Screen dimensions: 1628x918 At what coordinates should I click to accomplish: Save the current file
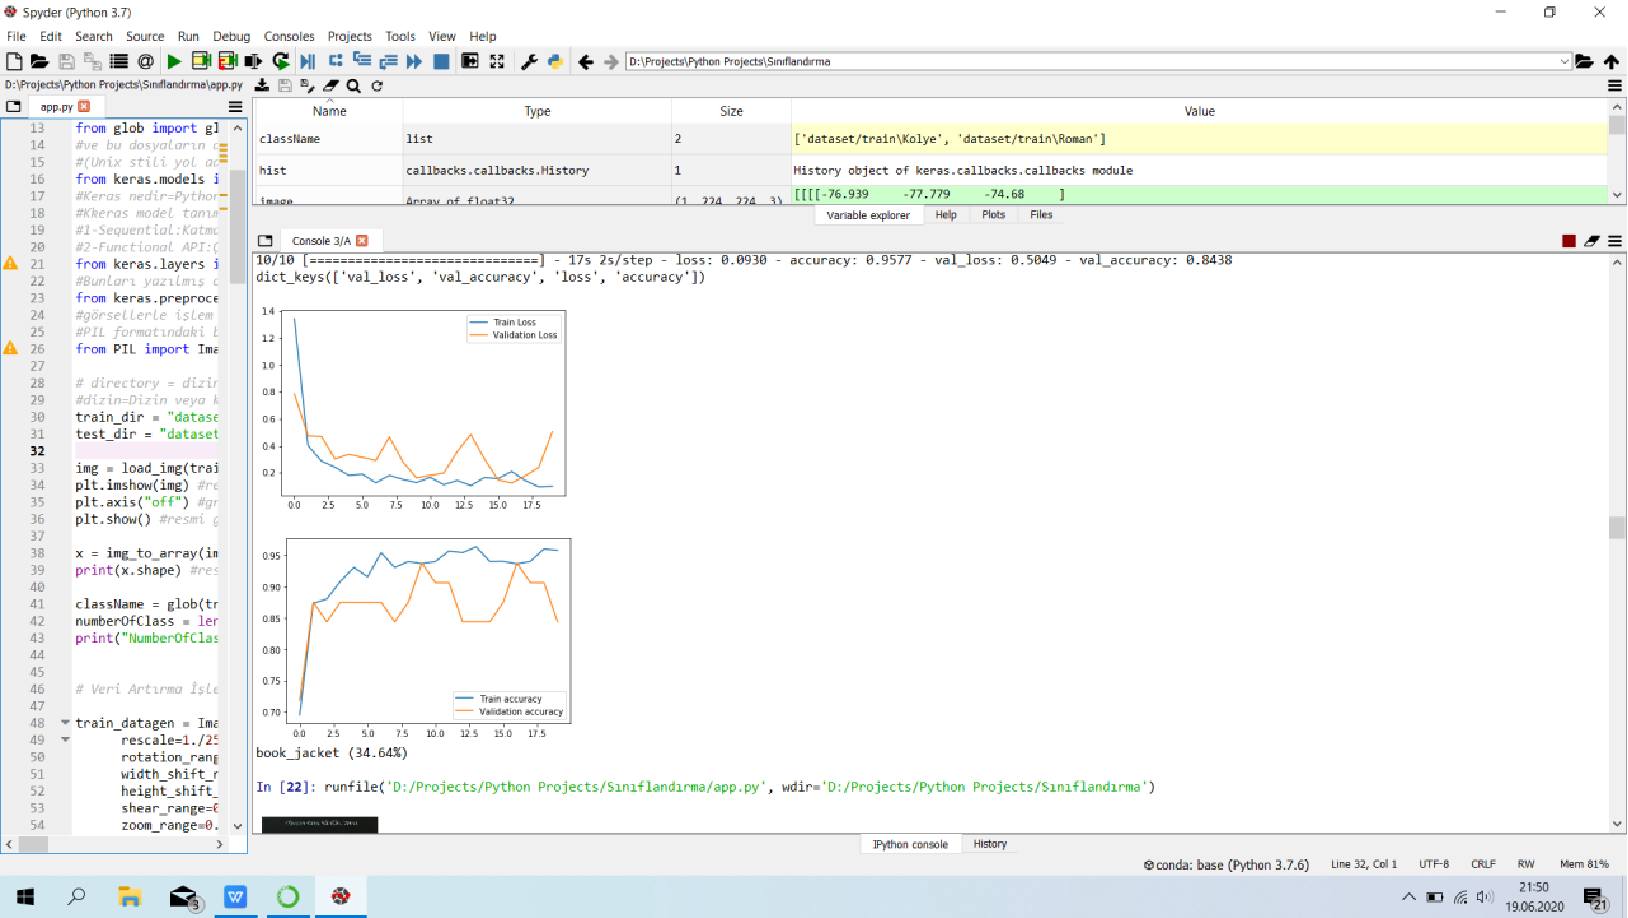click(67, 61)
